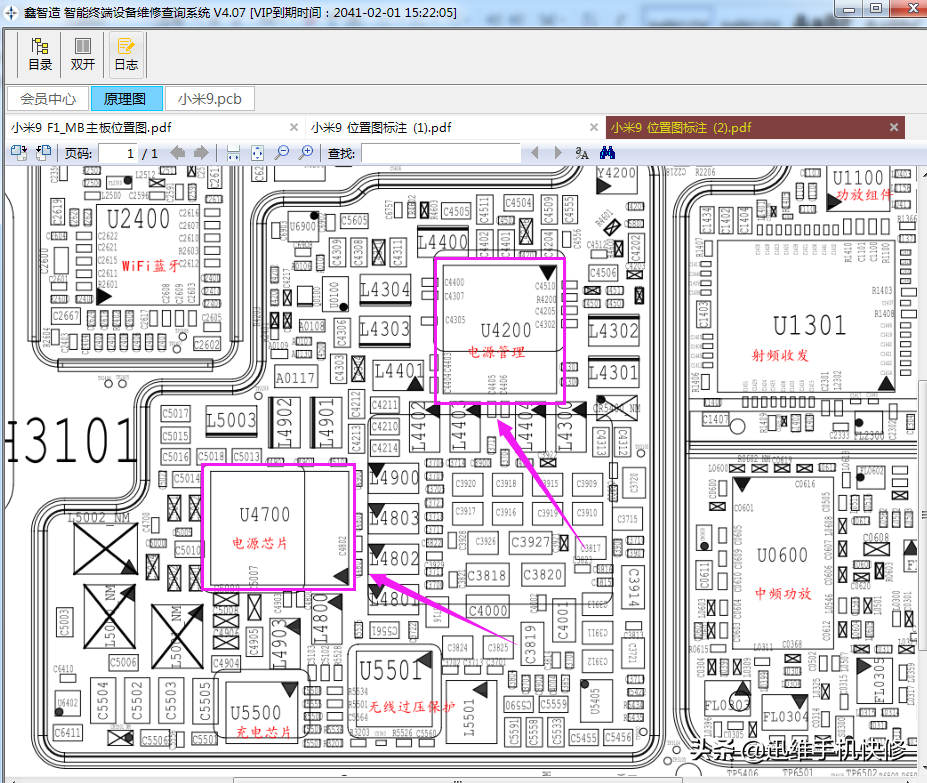Click the C3820 capacitor label

[x=542, y=574]
